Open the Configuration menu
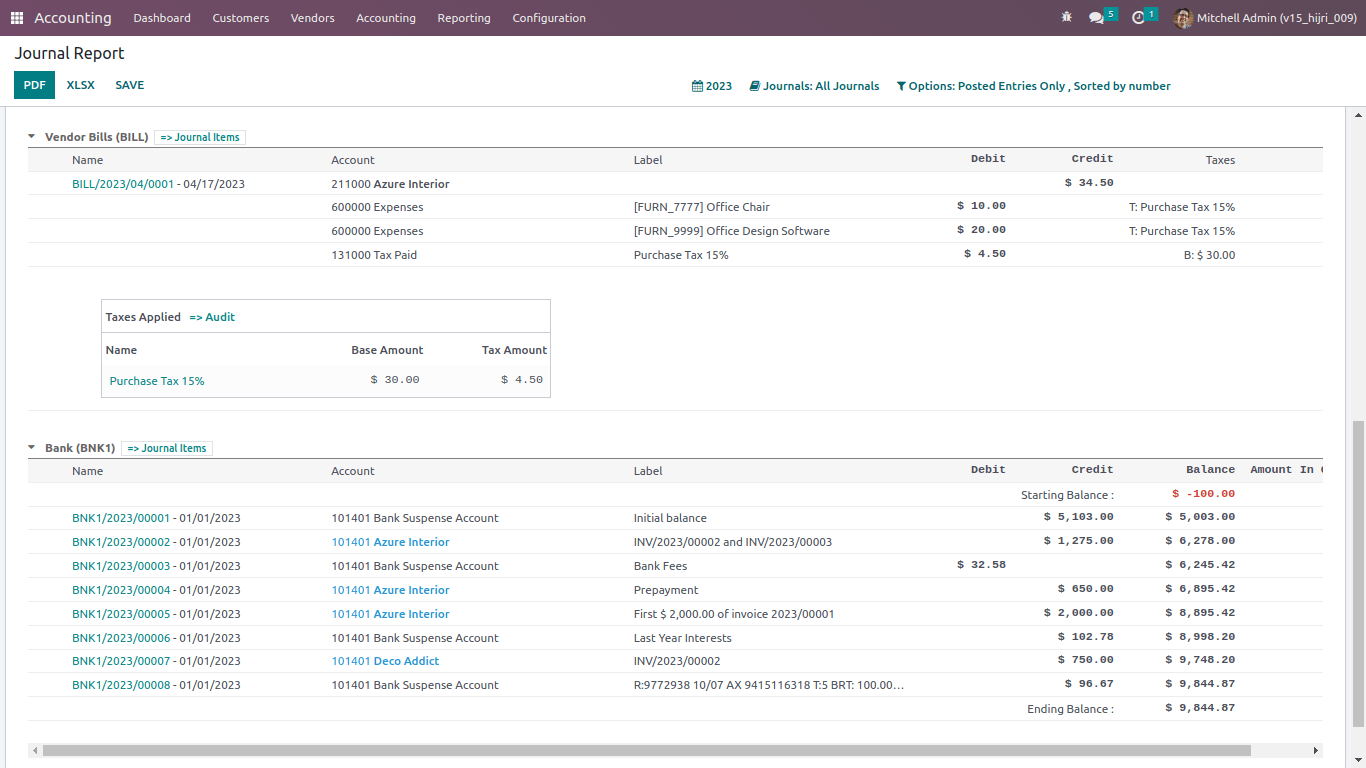Viewport: 1366px width, 768px height. pyautogui.click(x=549, y=18)
